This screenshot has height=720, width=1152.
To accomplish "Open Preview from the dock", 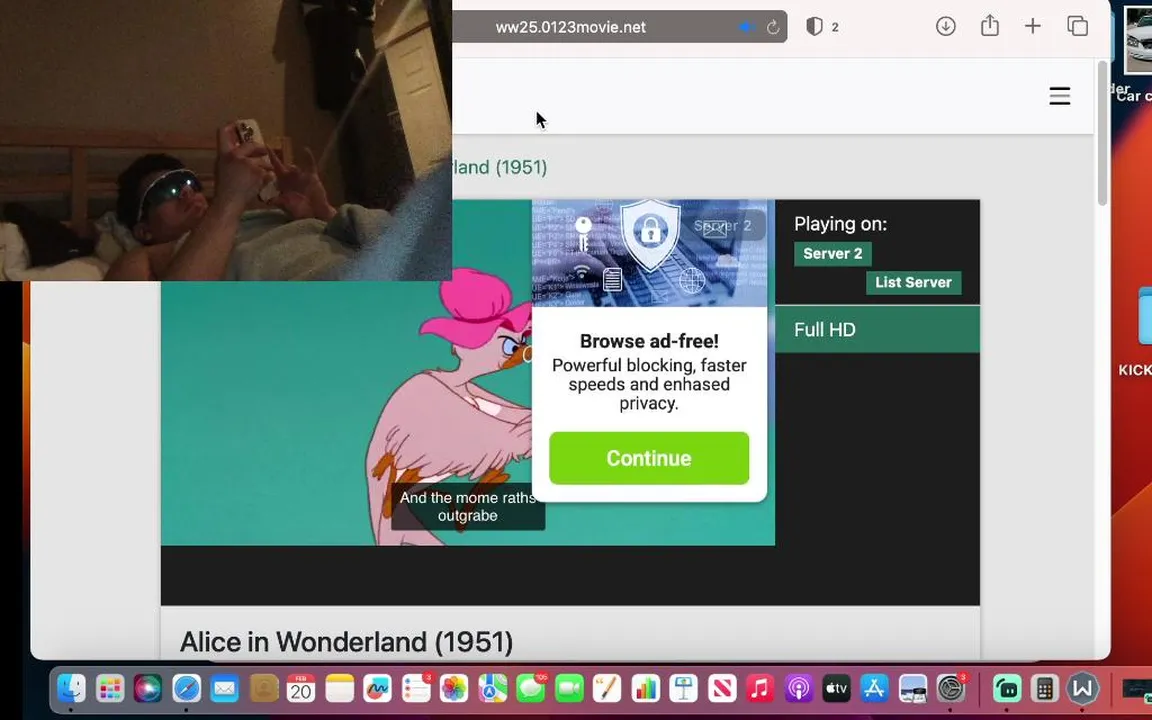I will pos(912,689).
